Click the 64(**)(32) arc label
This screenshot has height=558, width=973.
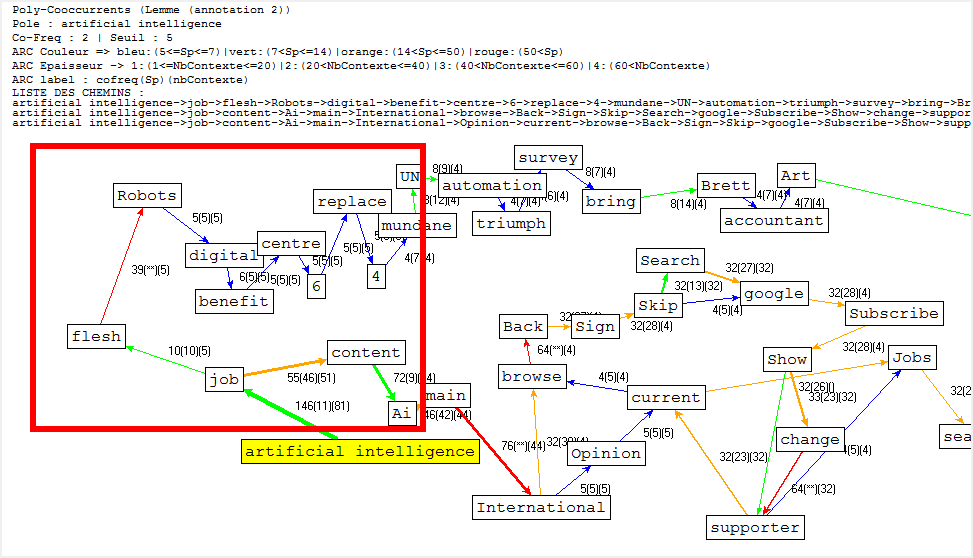click(x=814, y=489)
